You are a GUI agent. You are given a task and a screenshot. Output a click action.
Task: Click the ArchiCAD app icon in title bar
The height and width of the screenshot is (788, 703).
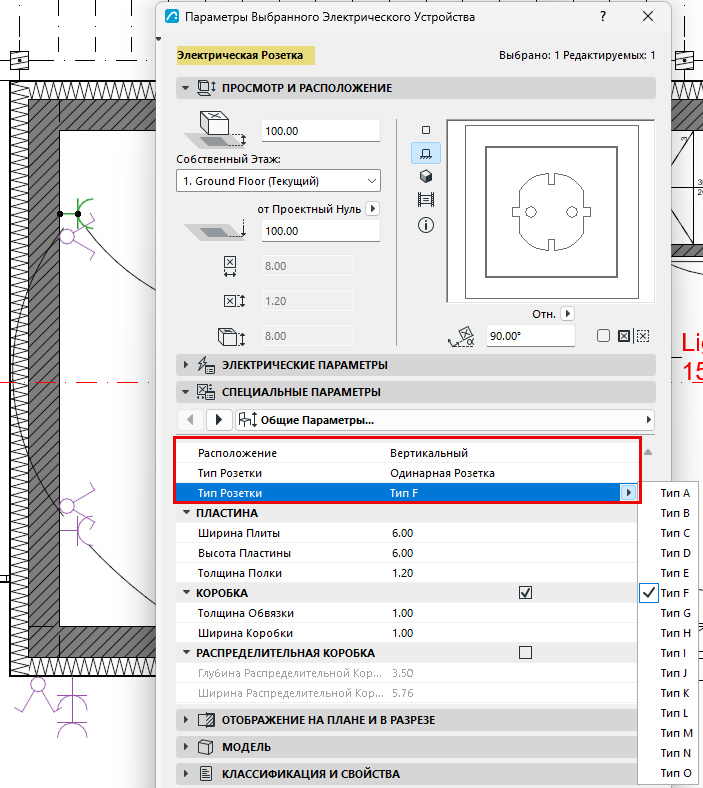pos(172,17)
